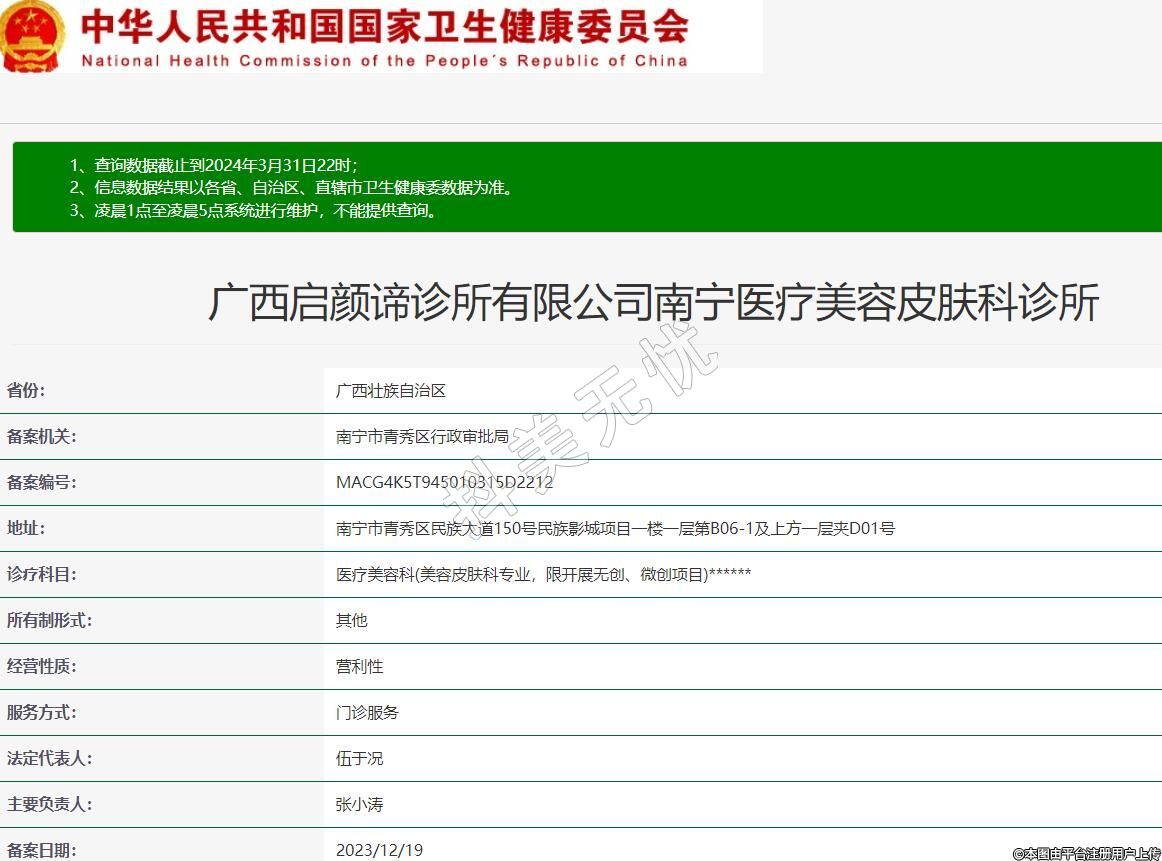1162x861 pixels.
Task: Click the 地址 address value text
Action: click(x=615, y=529)
